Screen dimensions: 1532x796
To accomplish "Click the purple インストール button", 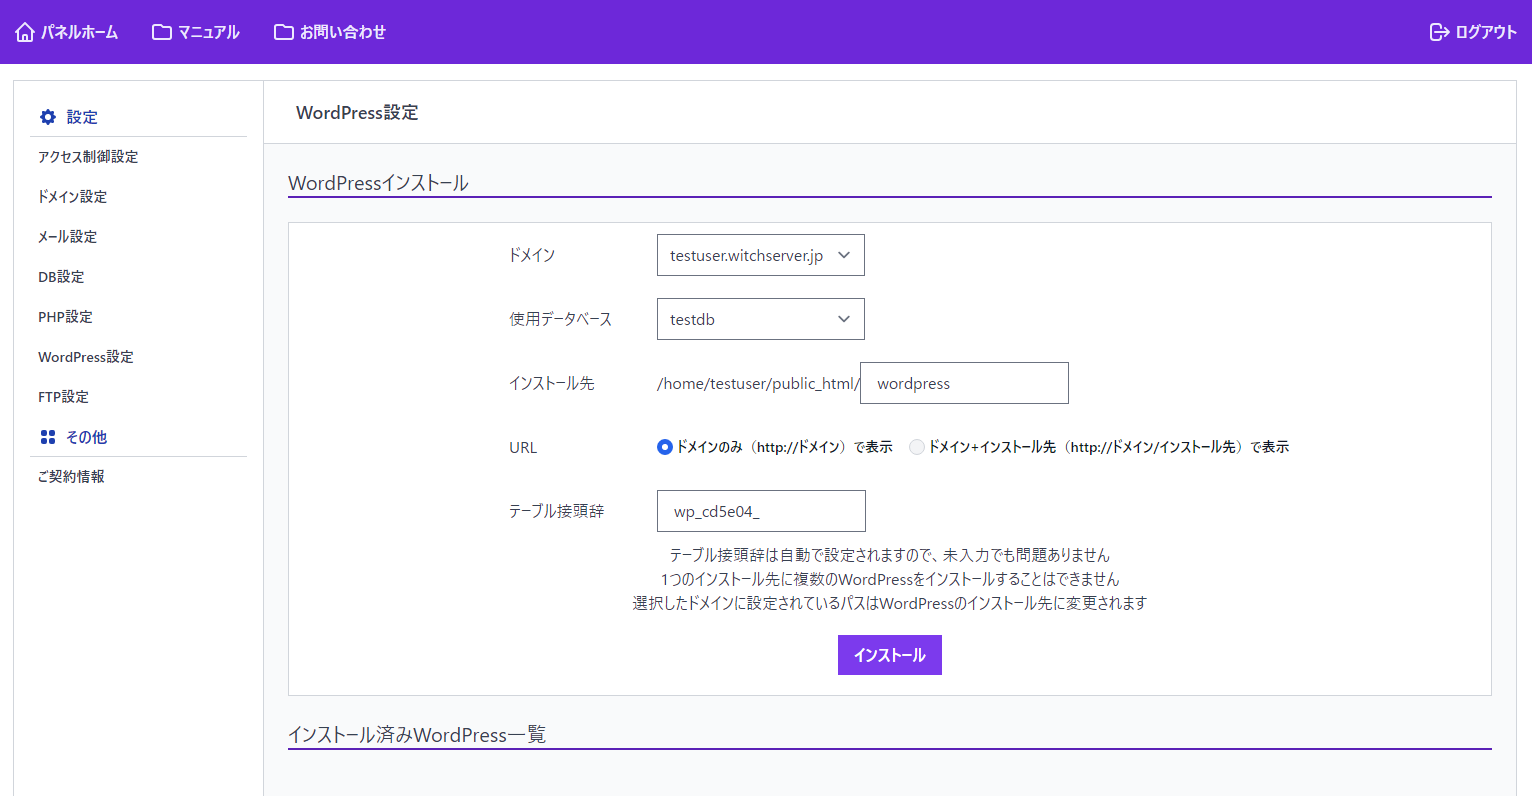I will [x=890, y=655].
